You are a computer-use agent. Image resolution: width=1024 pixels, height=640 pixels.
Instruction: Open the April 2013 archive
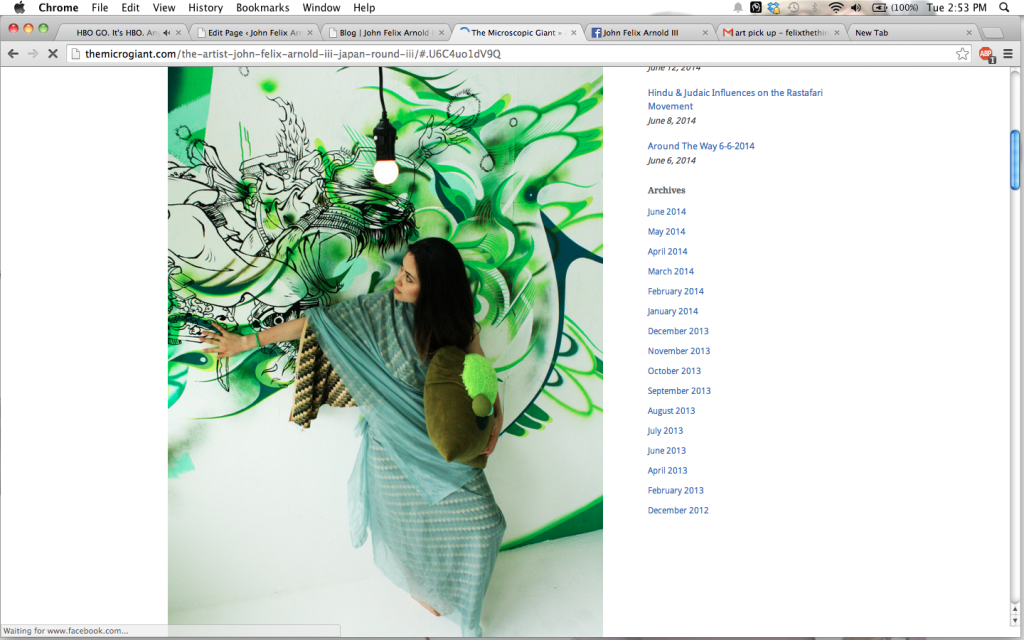coord(667,471)
